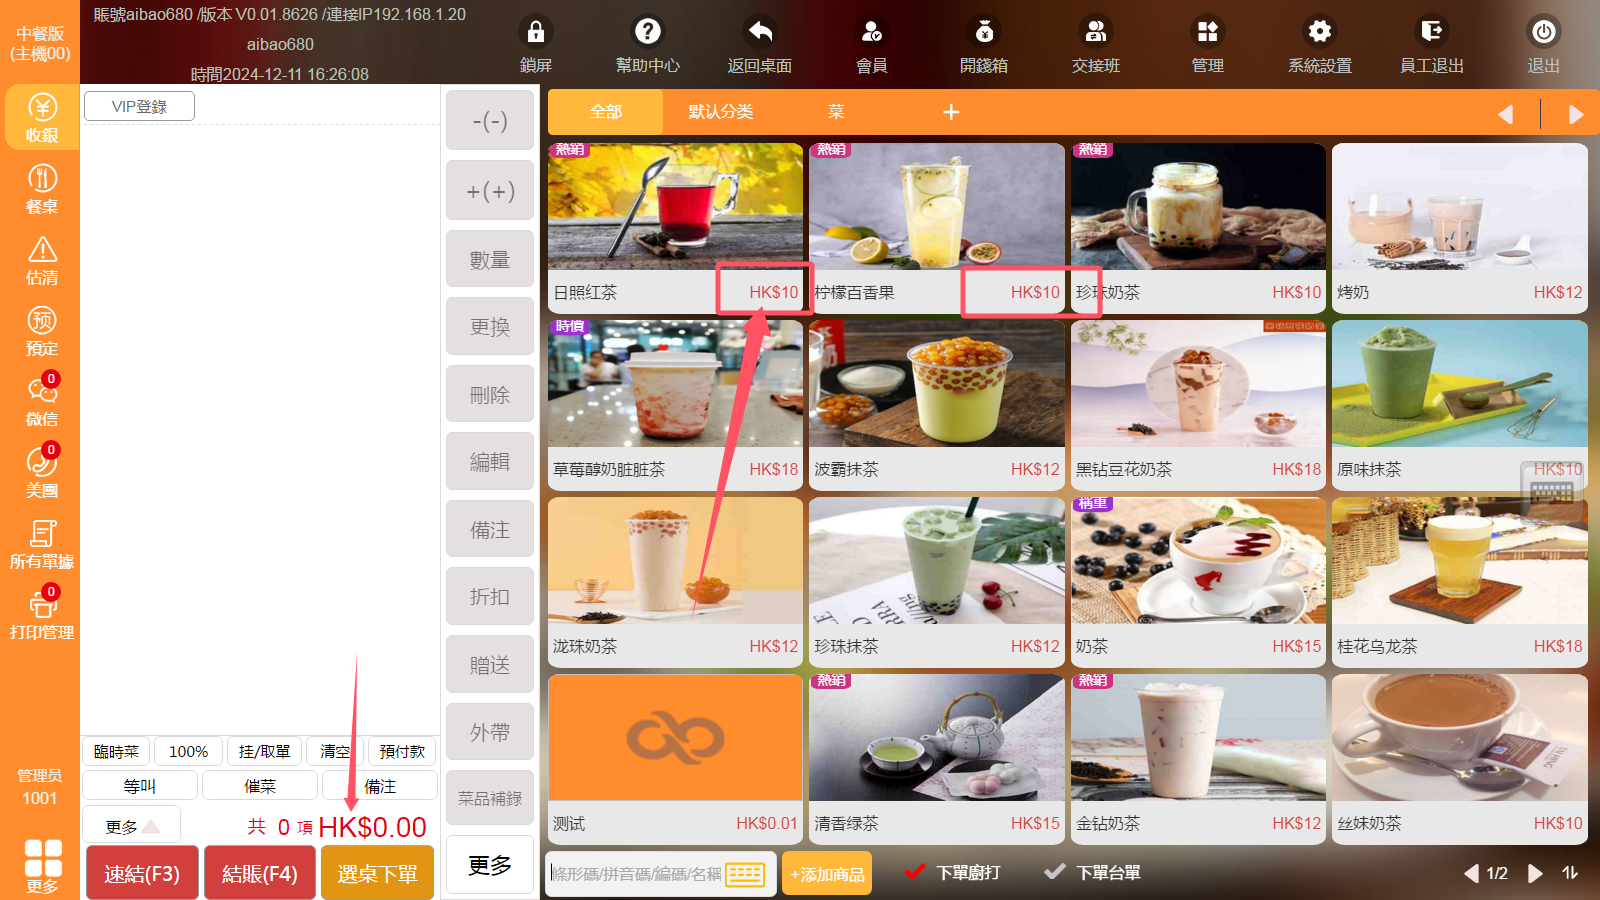This screenshot has height=900, width=1600.
Task: Go to next product page arrow
Action: pyautogui.click(x=1535, y=873)
